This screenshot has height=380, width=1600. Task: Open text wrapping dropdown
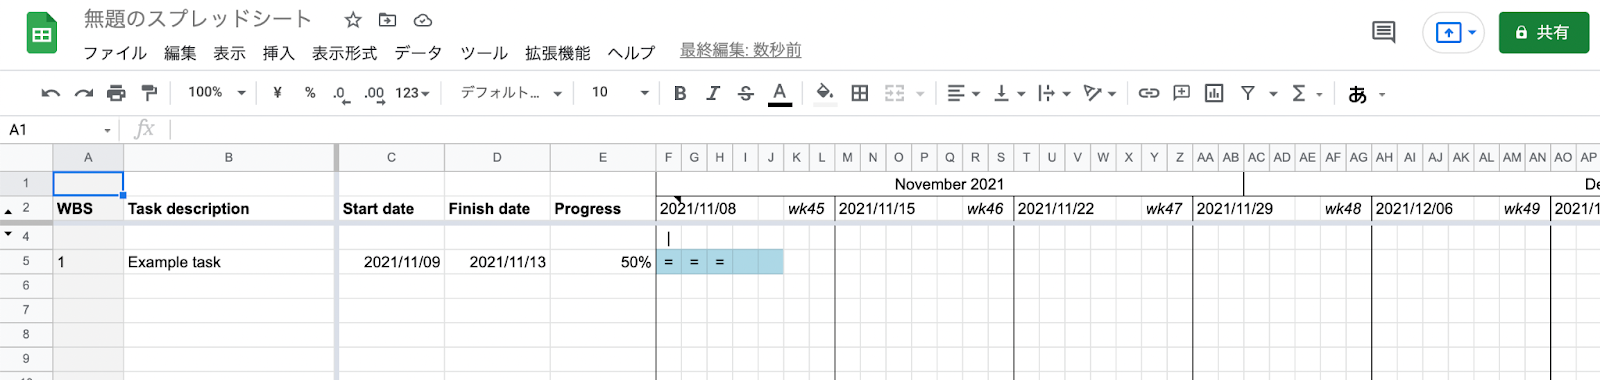point(1054,93)
